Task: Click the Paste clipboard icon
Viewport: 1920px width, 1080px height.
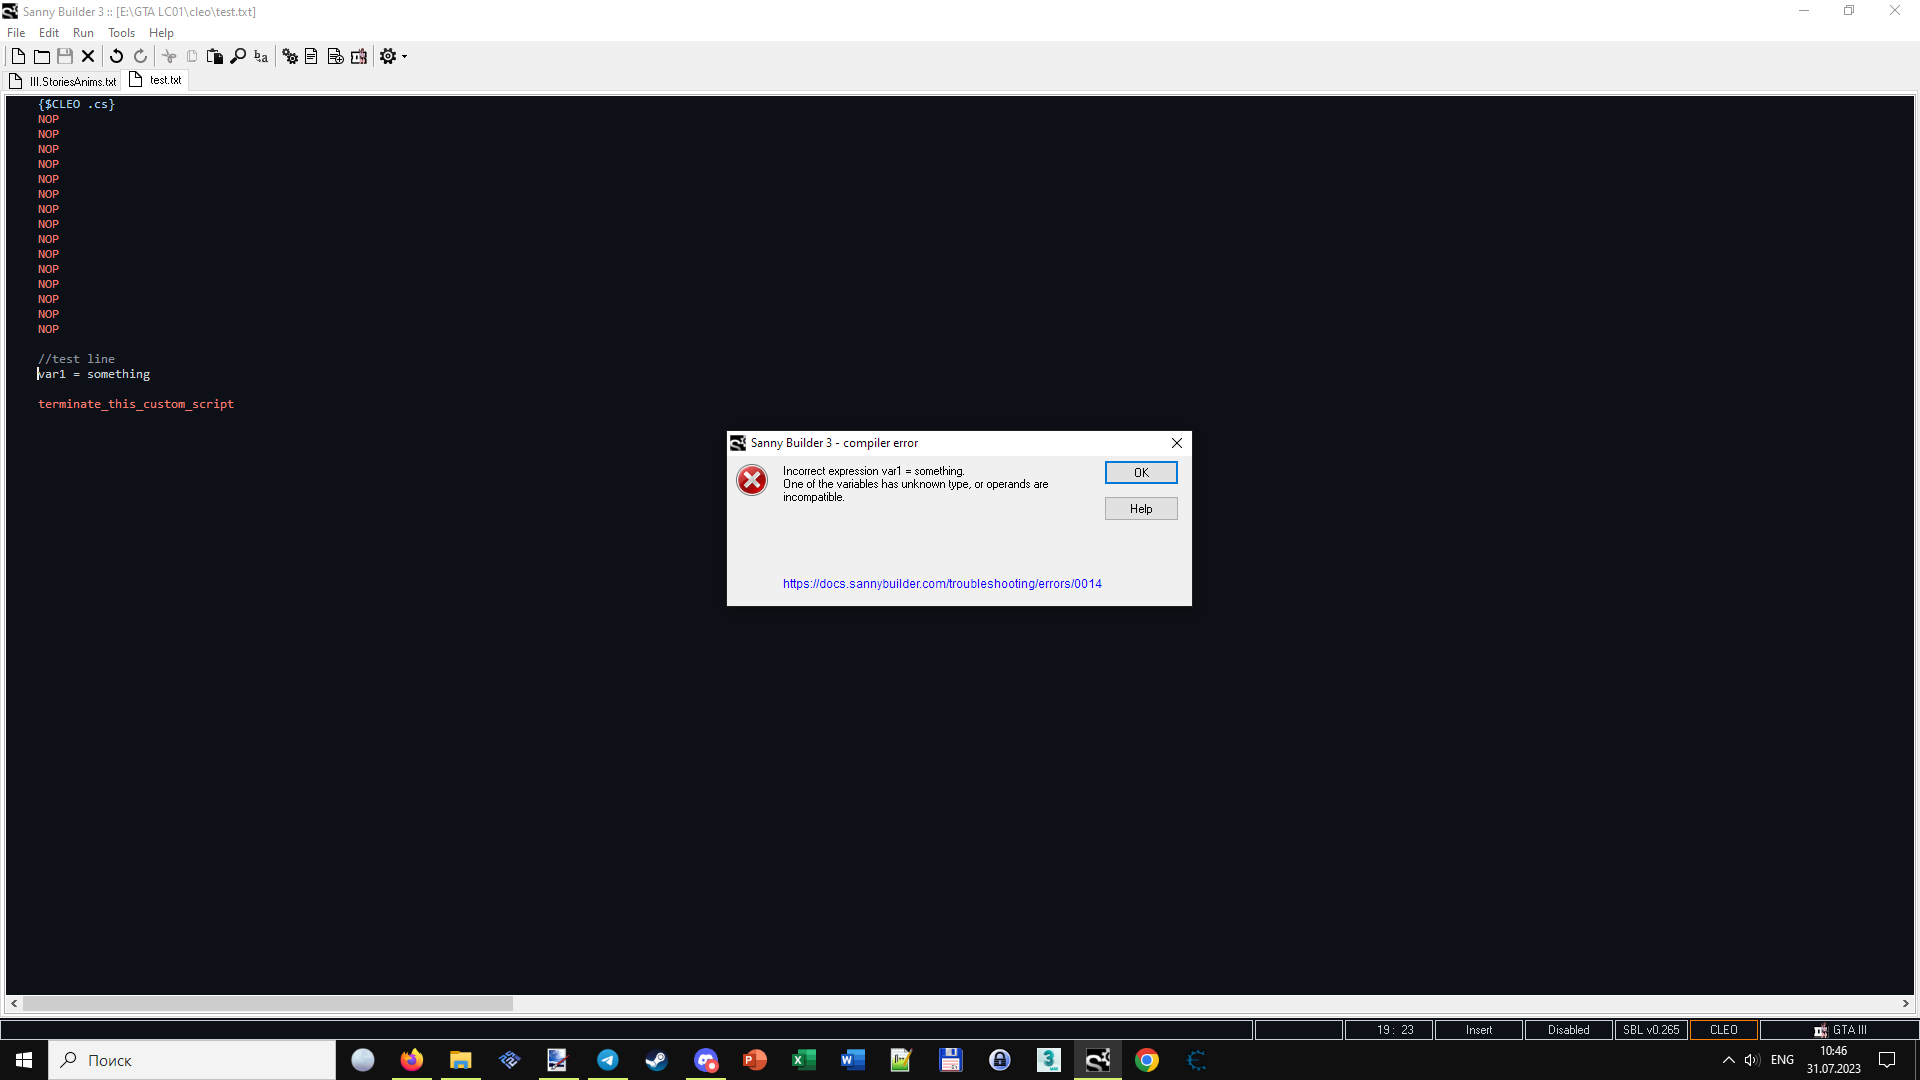Action: (214, 56)
